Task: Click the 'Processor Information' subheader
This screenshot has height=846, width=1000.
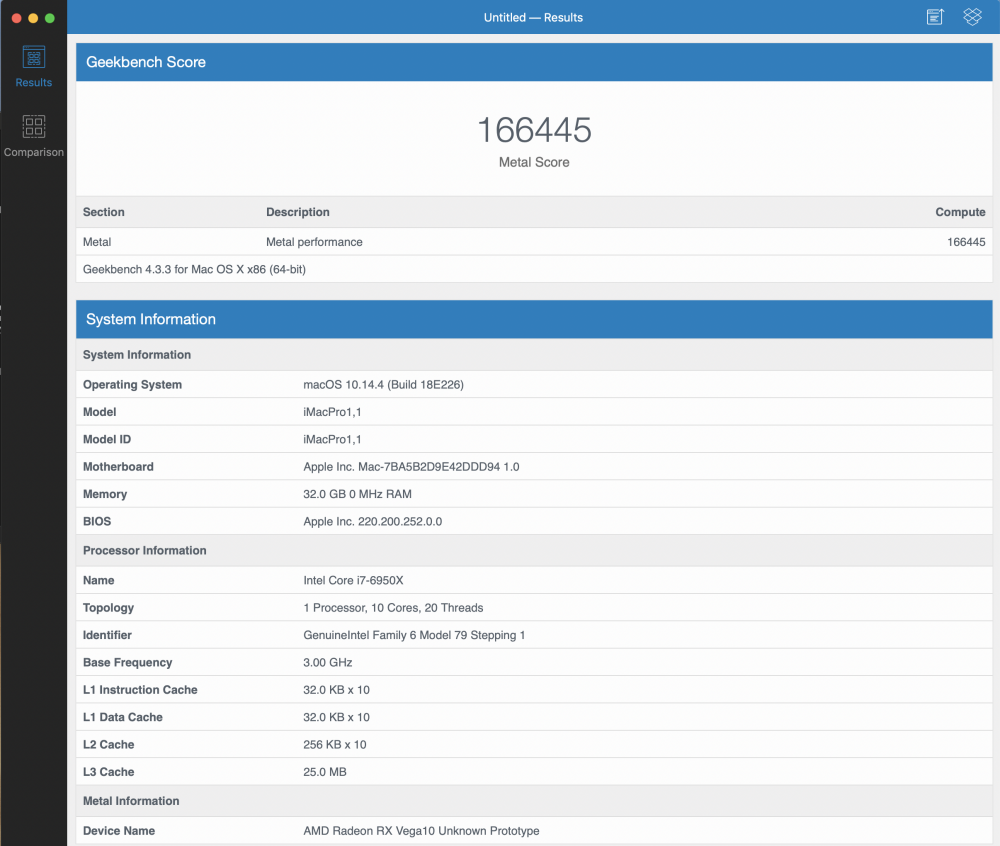Action: [145, 550]
